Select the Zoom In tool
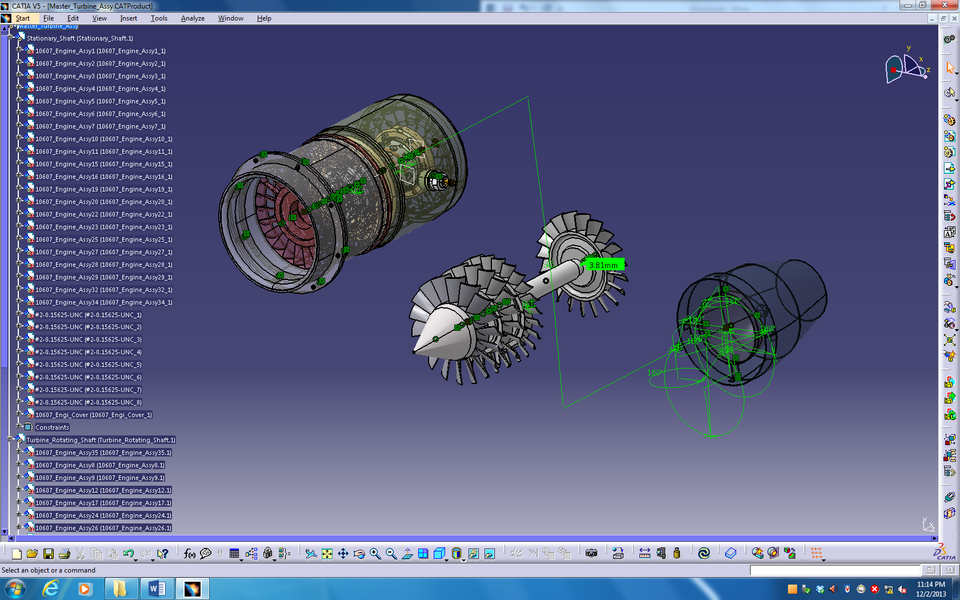Viewport: 960px width, 600px height. point(374,551)
